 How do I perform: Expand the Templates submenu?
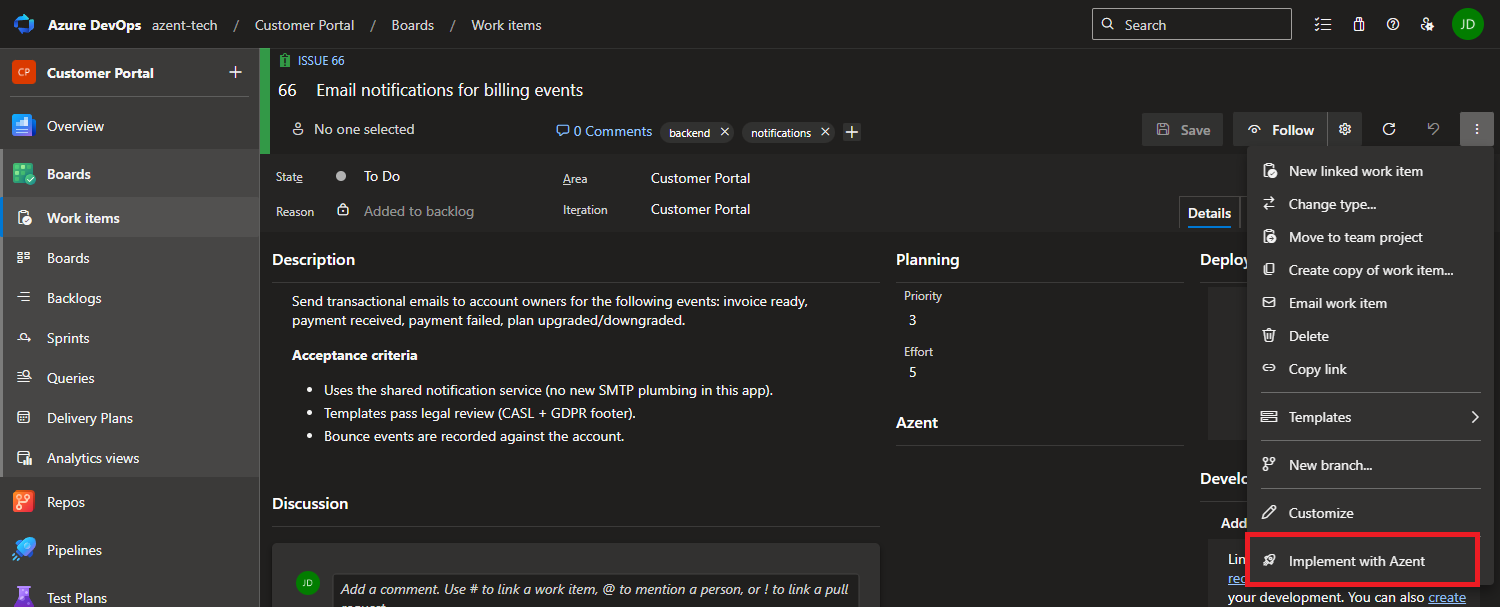1370,417
